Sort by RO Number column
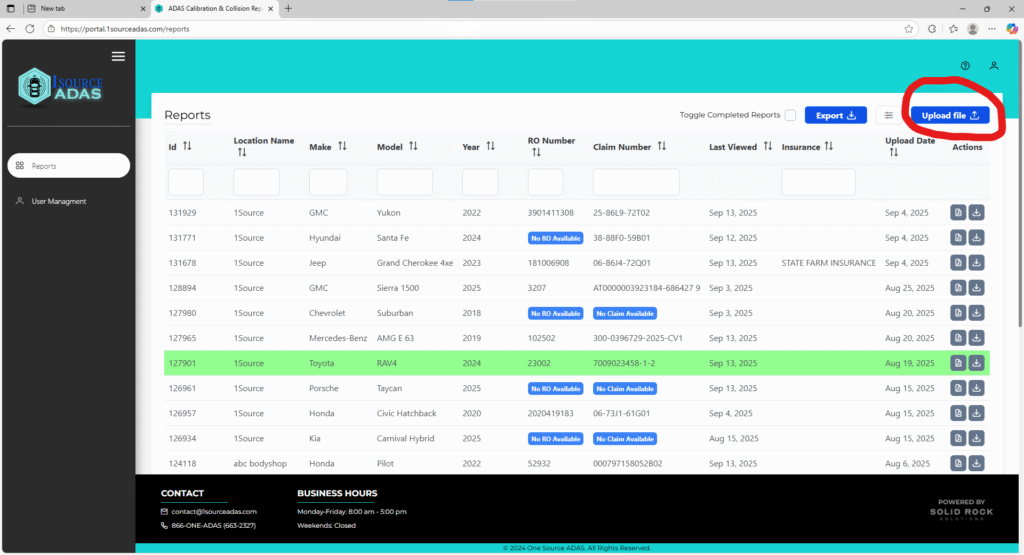This screenshot has height=555, width=1024. (x=536, y=153)
